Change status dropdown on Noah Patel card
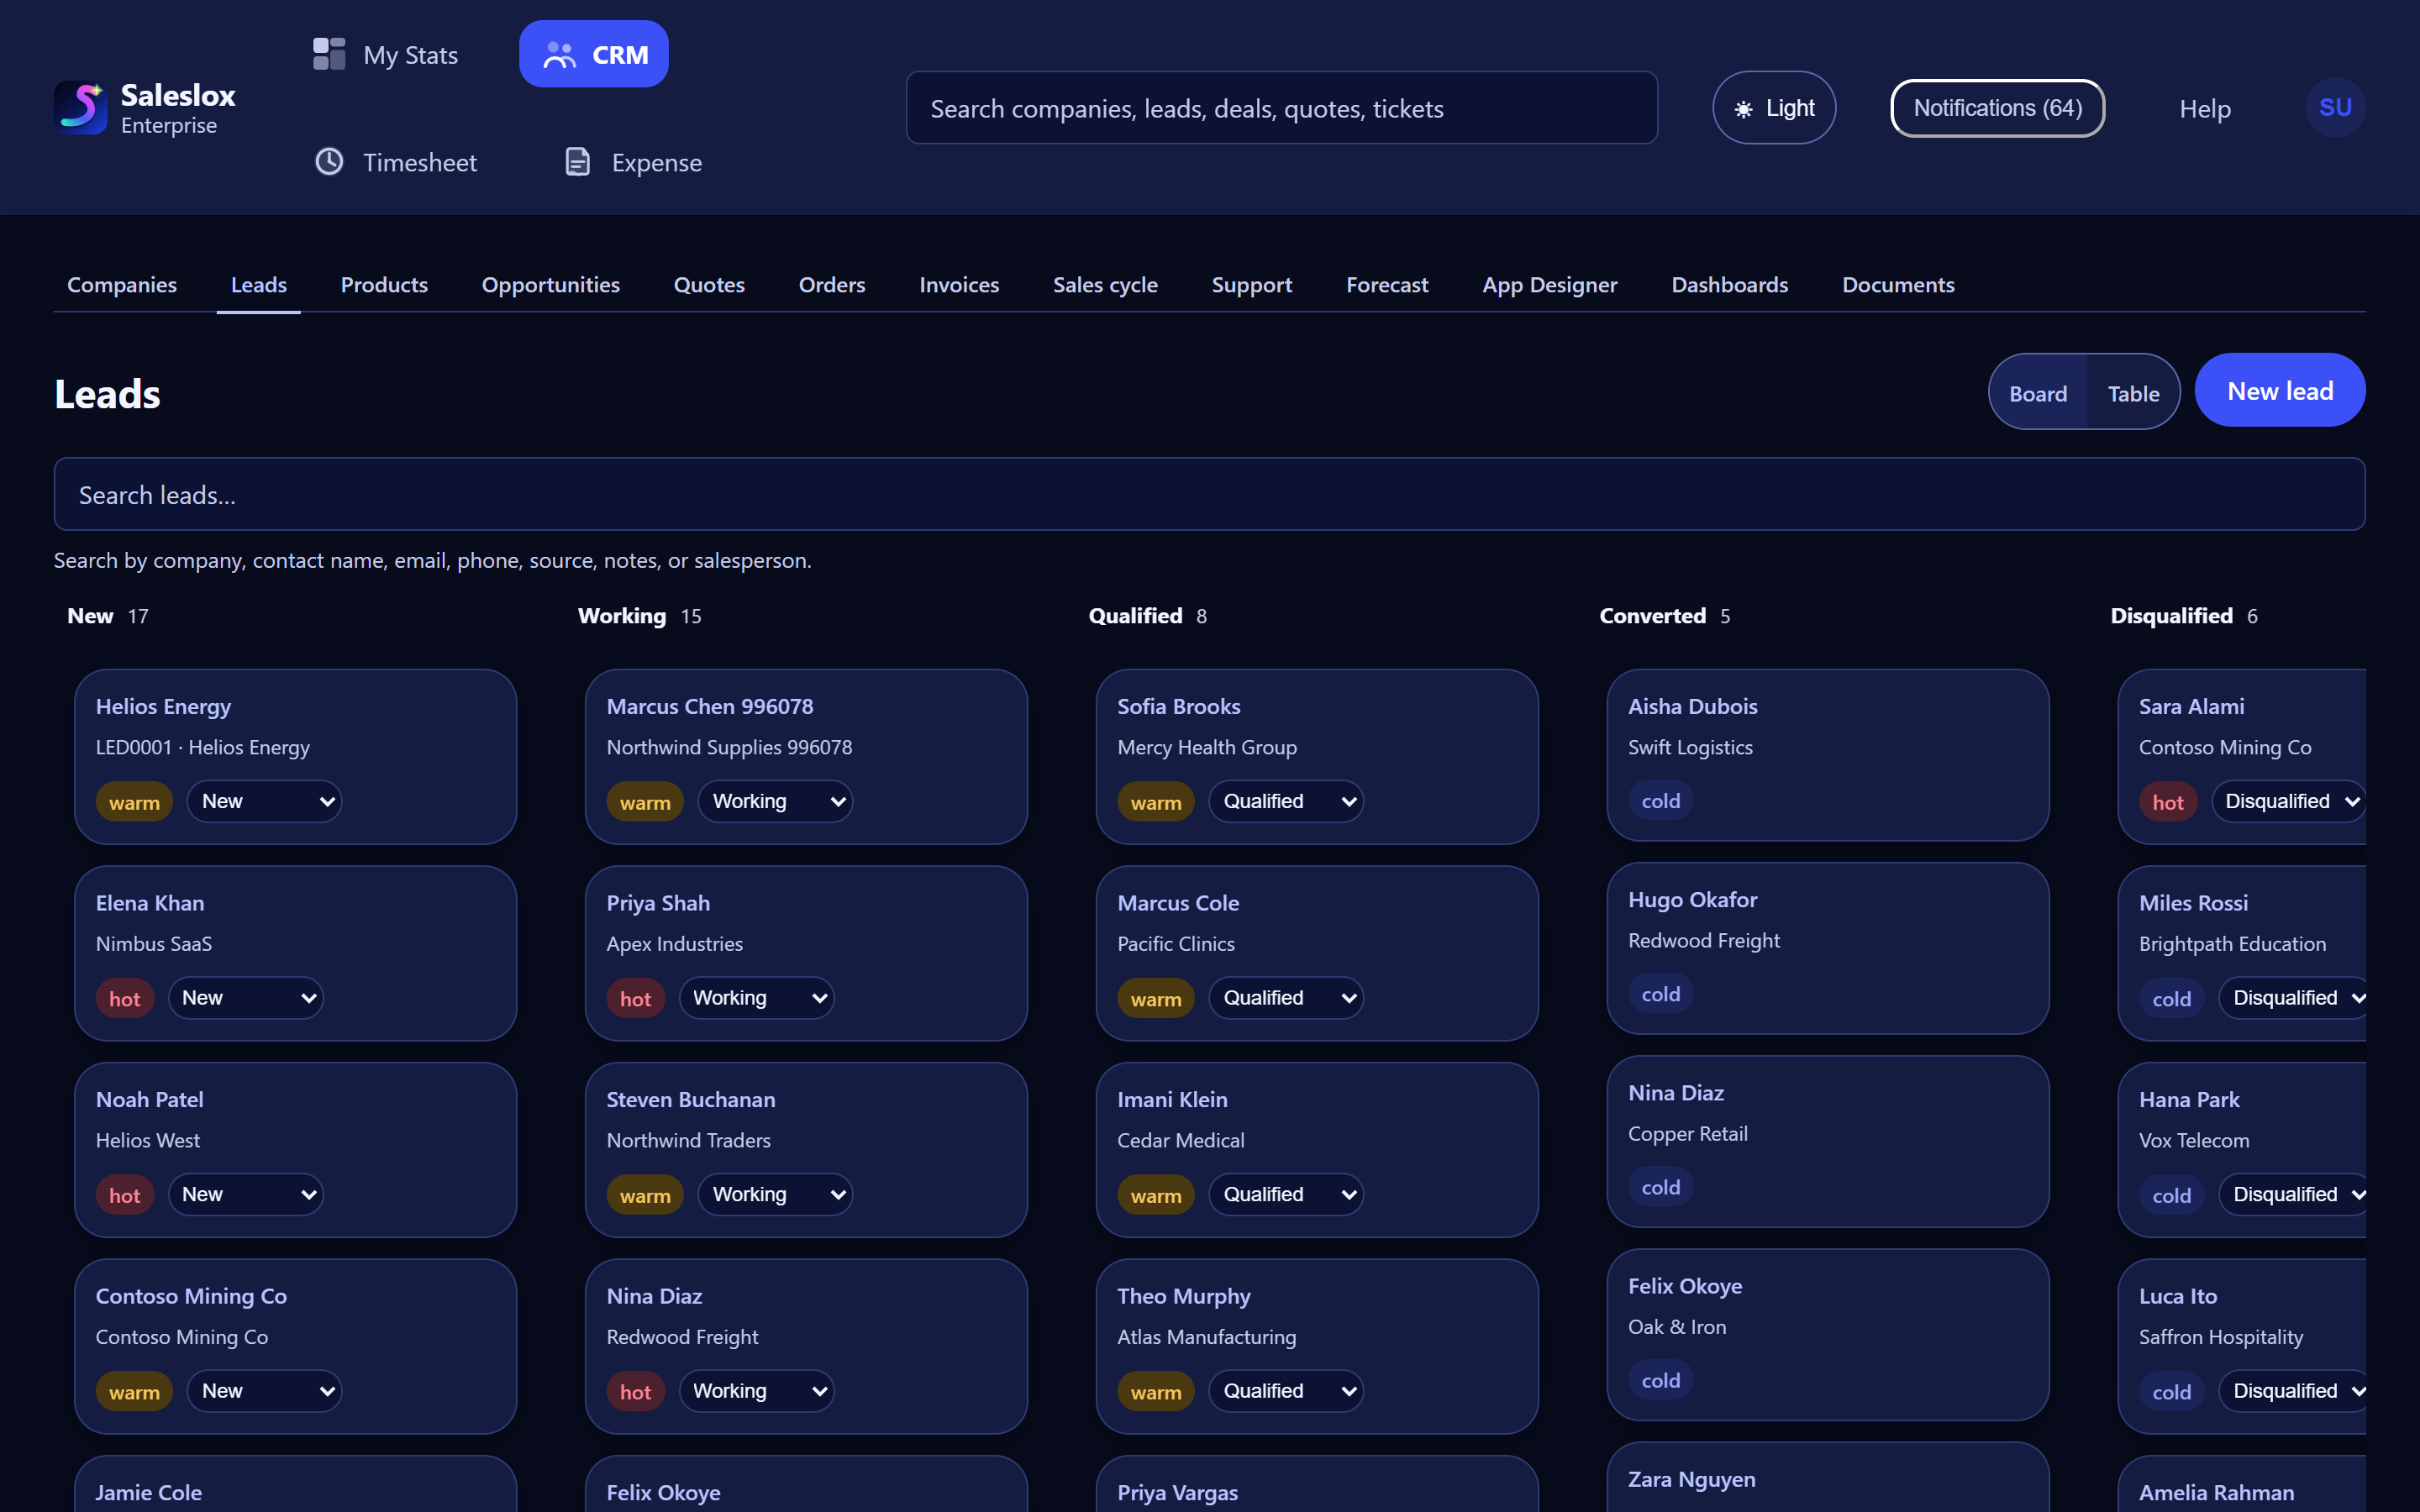2420x1512 pixels. tap(246, 1194)
